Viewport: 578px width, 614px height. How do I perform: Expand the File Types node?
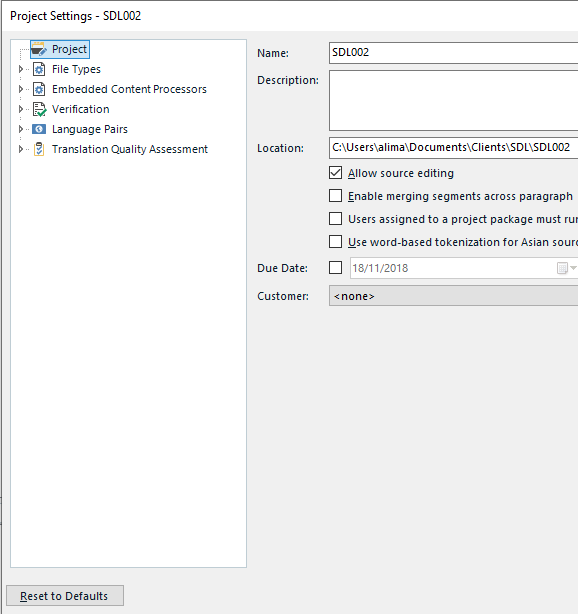point(21,69)
